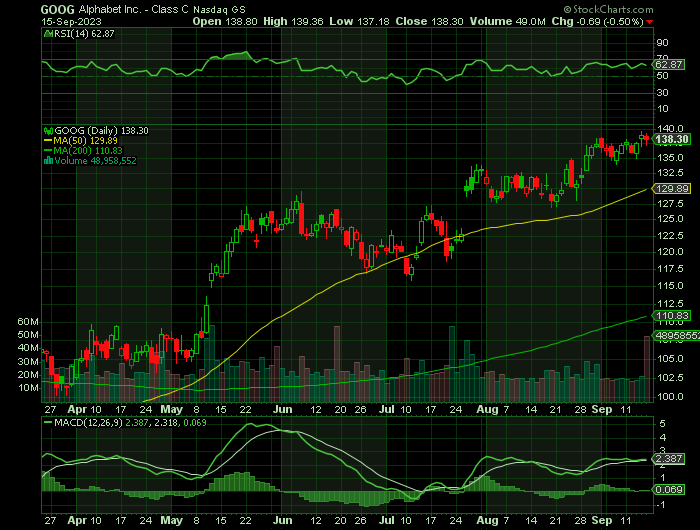Click Jul on the price chart date axis

(x=387, y=410)
